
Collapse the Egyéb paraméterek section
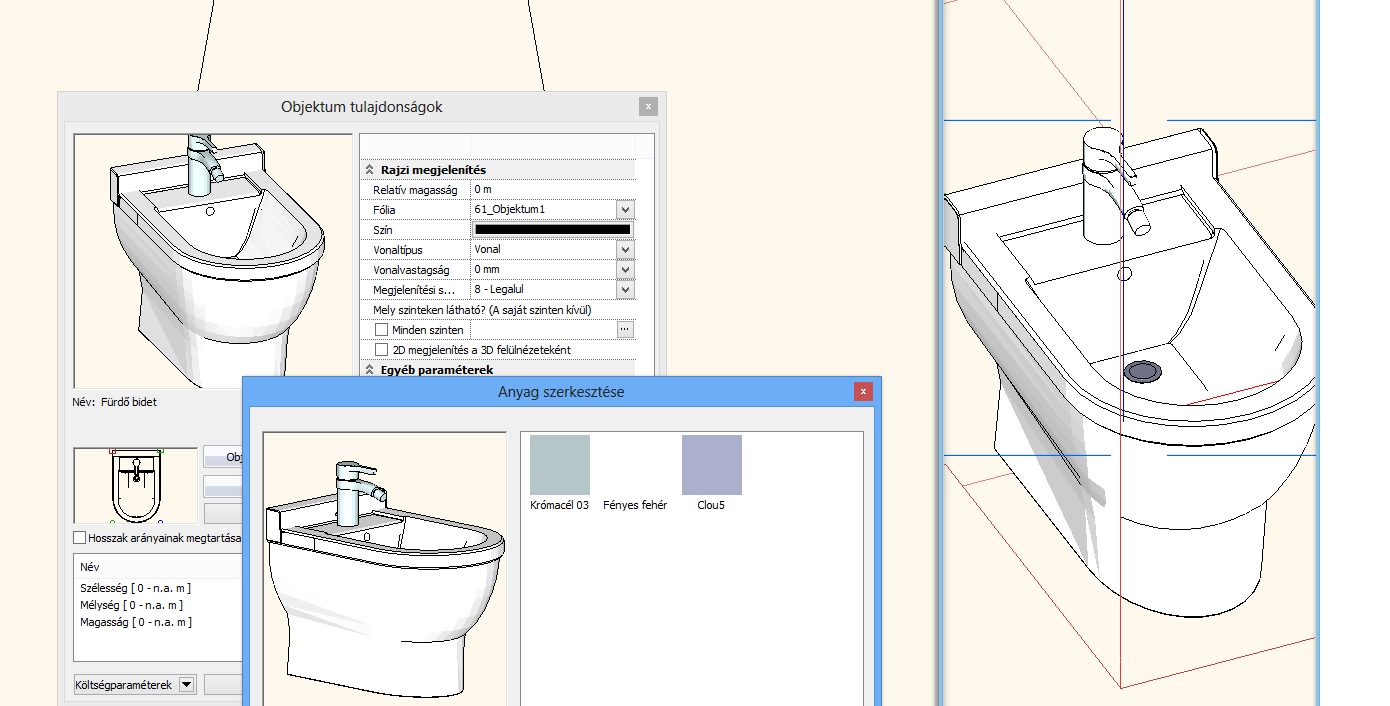pos(369,370)
